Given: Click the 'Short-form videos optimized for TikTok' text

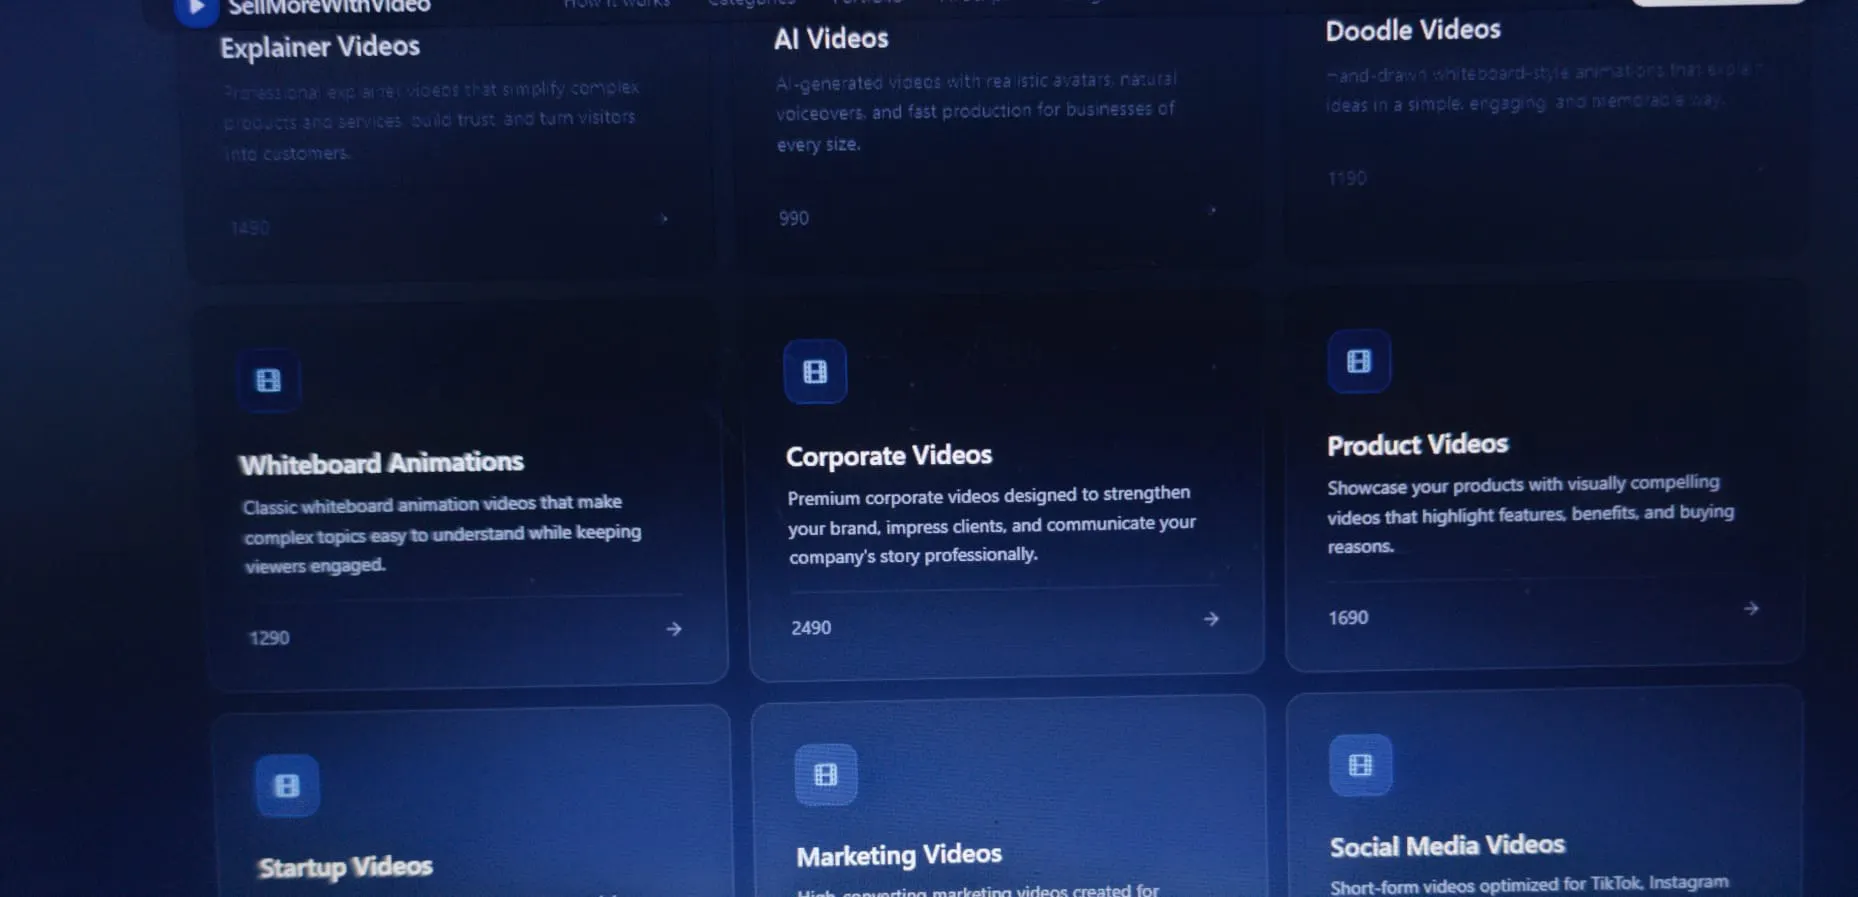Looking at the screenshot, I should click(1529, 885).
